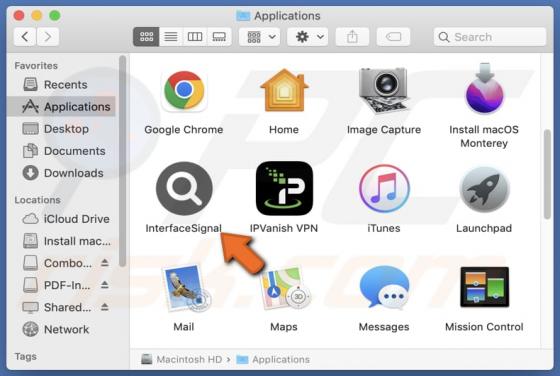Select Applications in the sidebar
The image size is (560, 376).
click(x=61, y=106)
